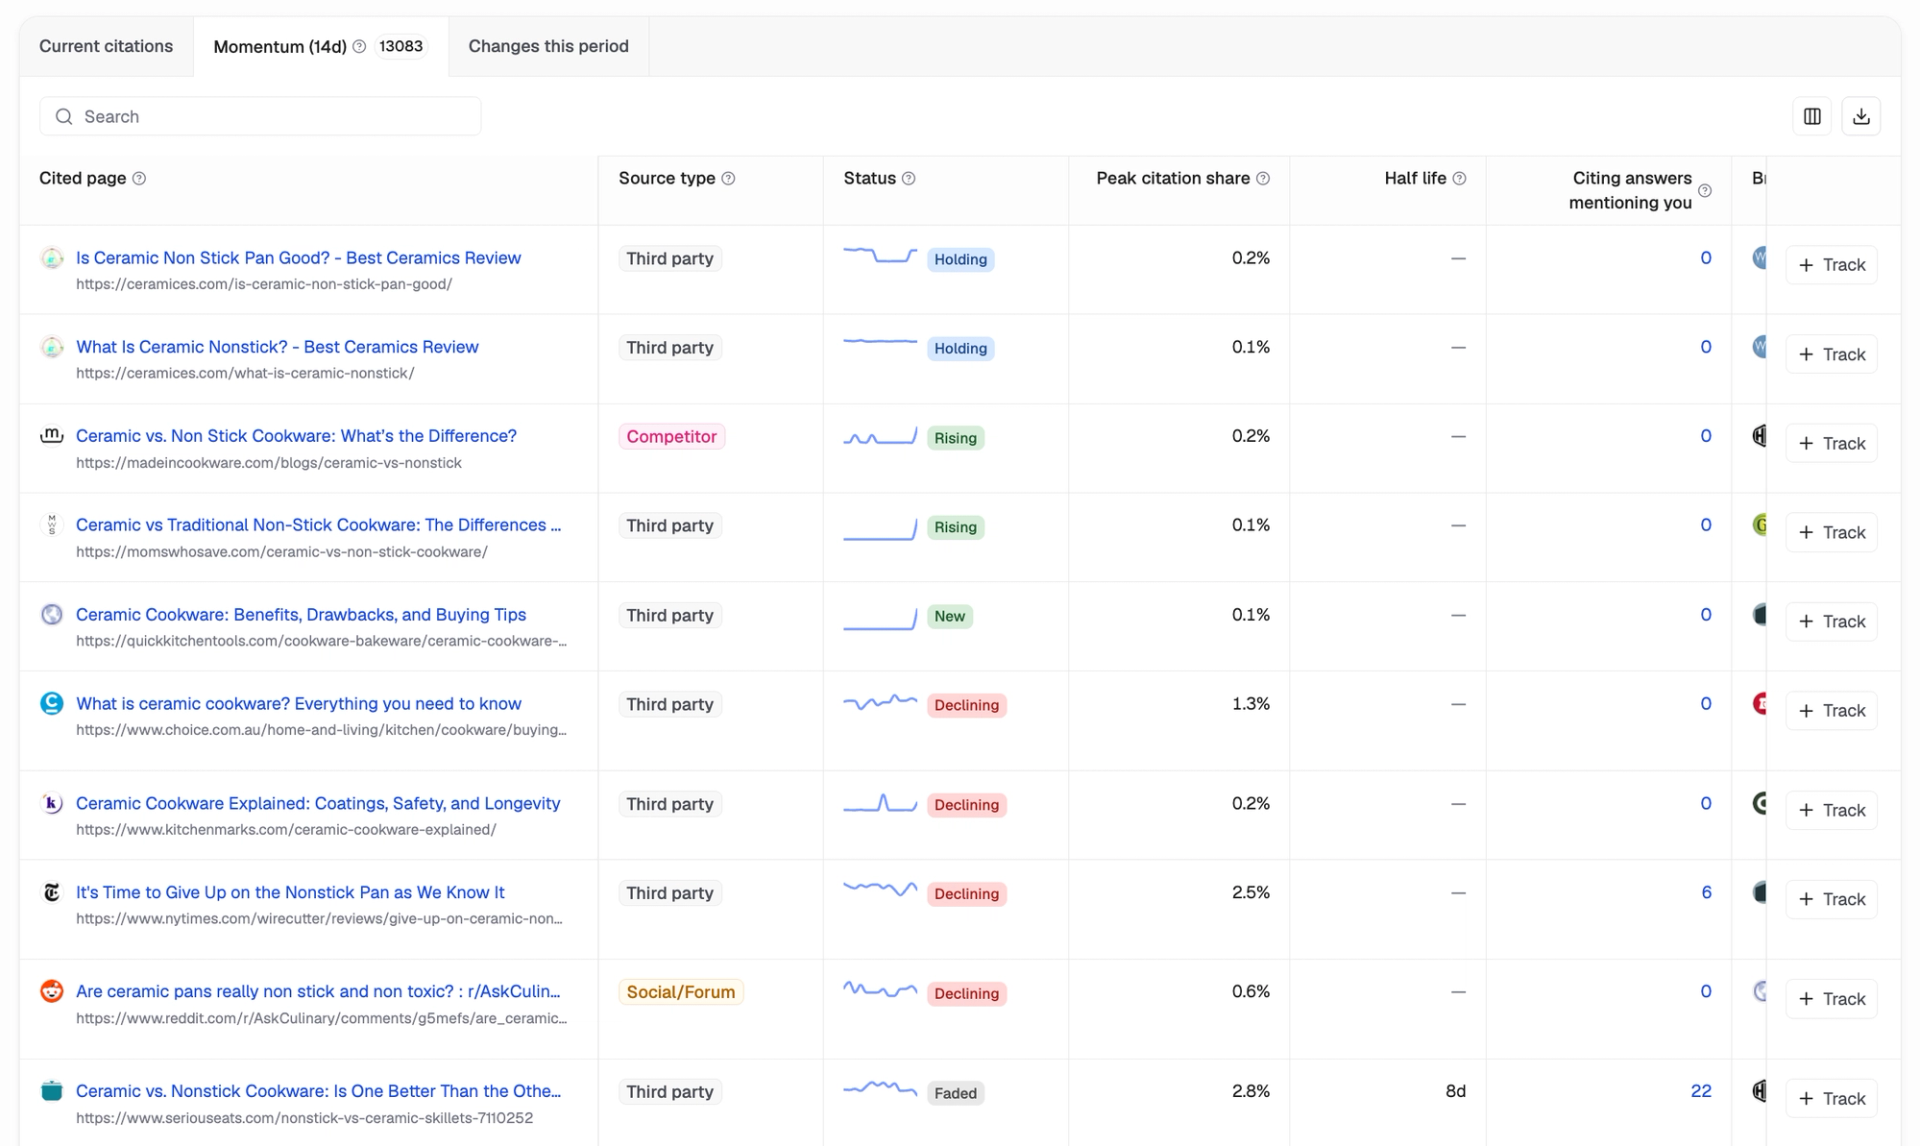The height and width of the screenshot is (1146, 1920).
Task: Click help icon next to Momentum (14d)
Action: pos(359,46)
